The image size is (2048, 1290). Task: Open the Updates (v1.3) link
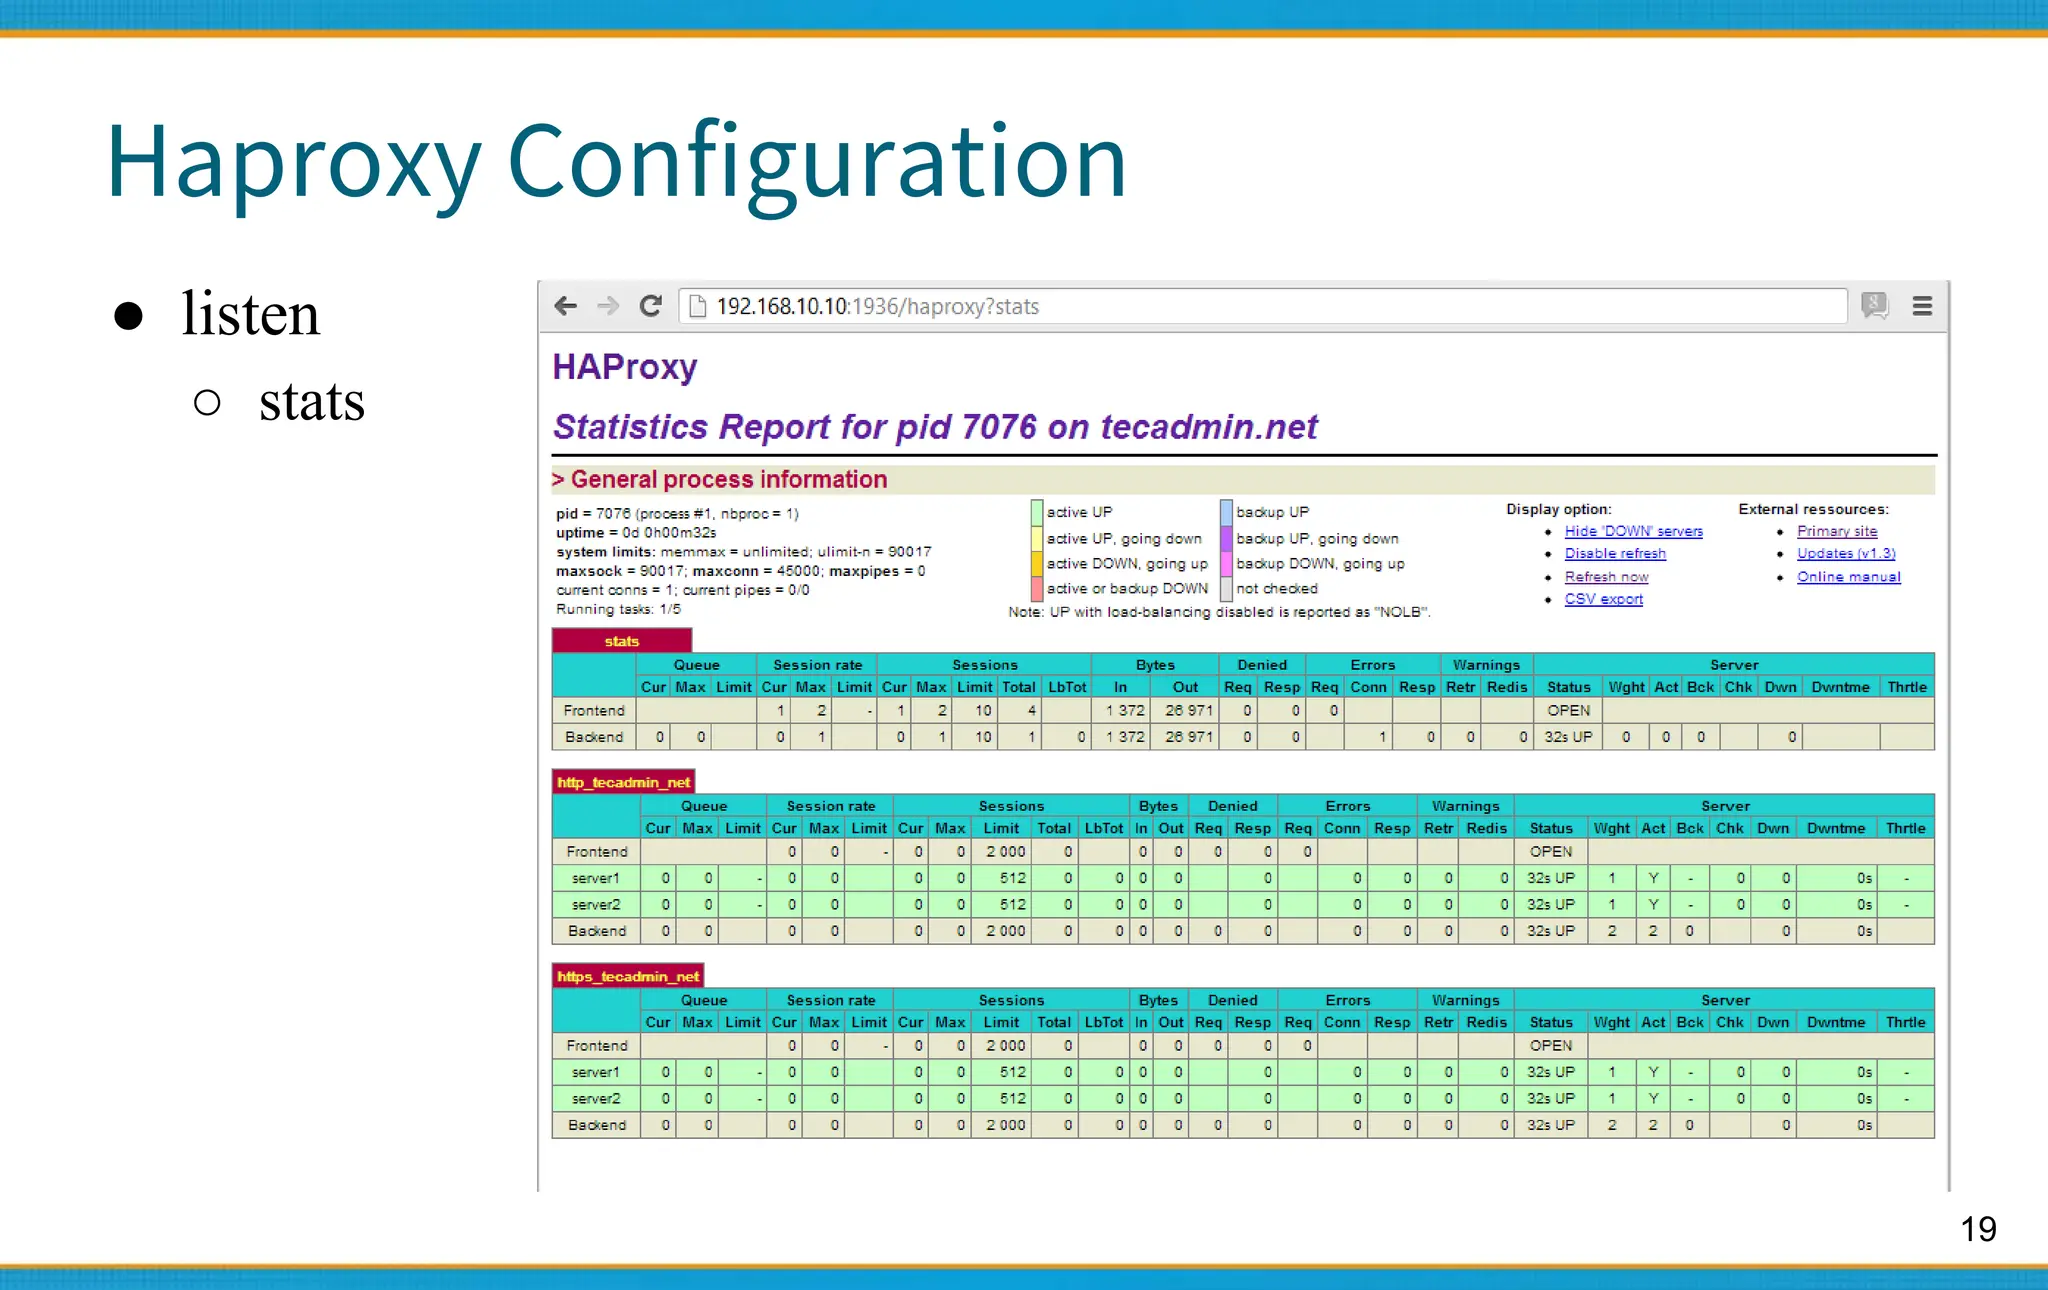1846,553
